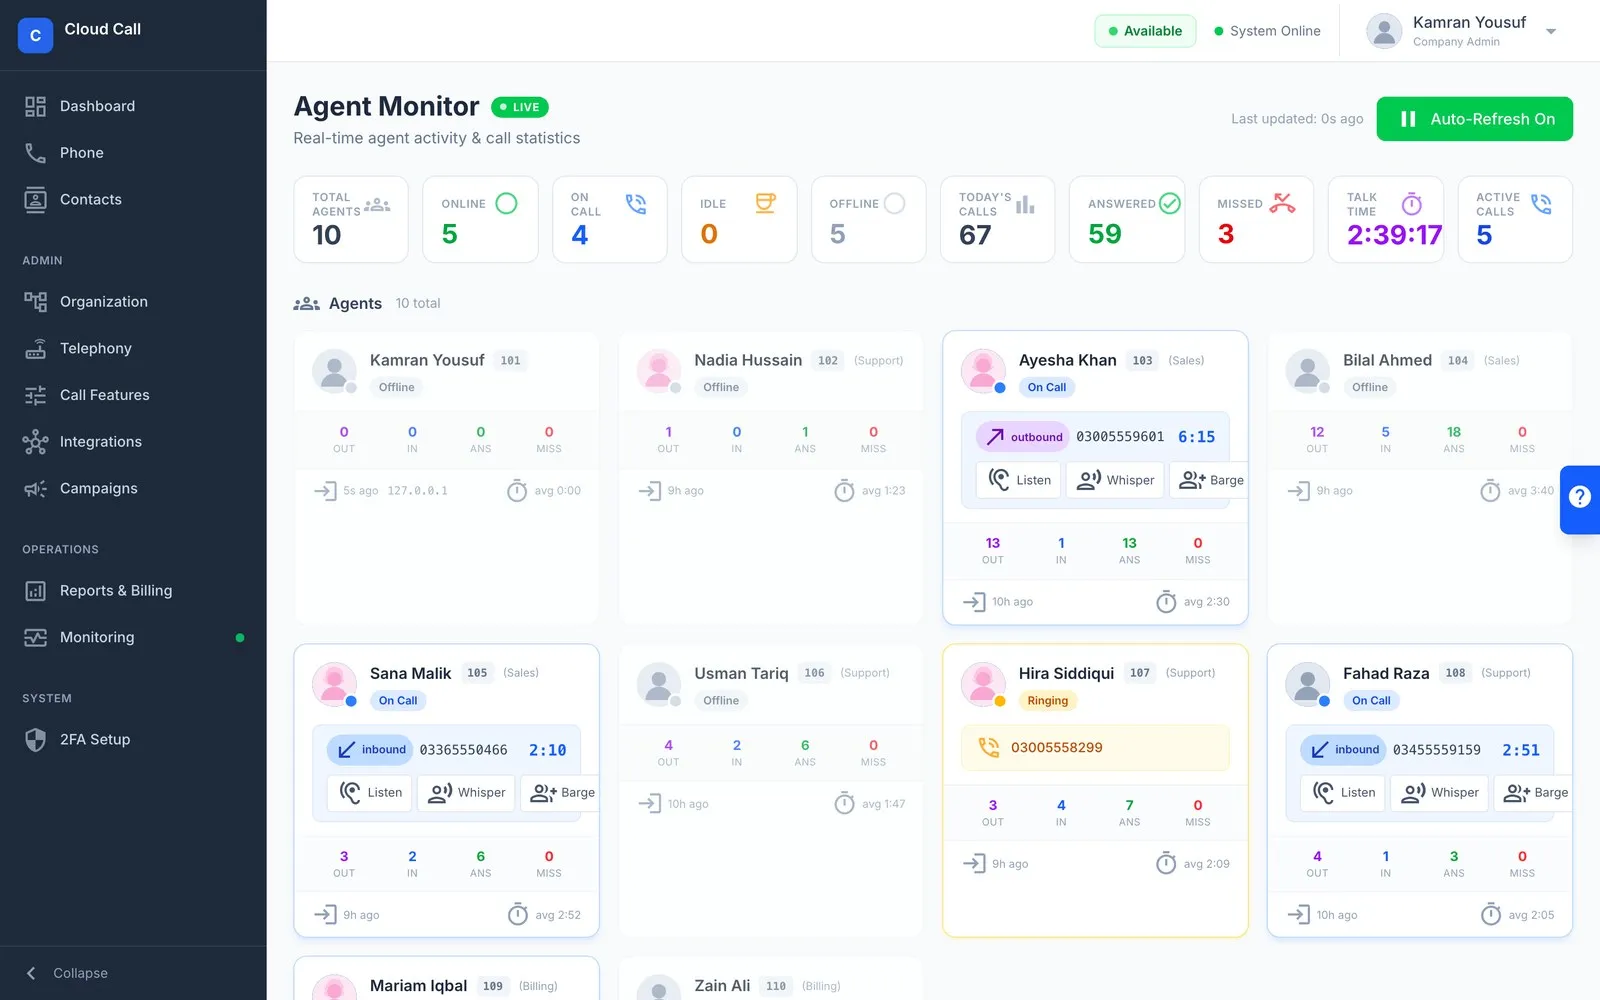Viewport: 1600px width, 1000px height.
Task: Toggle Auto-Refresh On button
Action: click(x=1474, y=119)
